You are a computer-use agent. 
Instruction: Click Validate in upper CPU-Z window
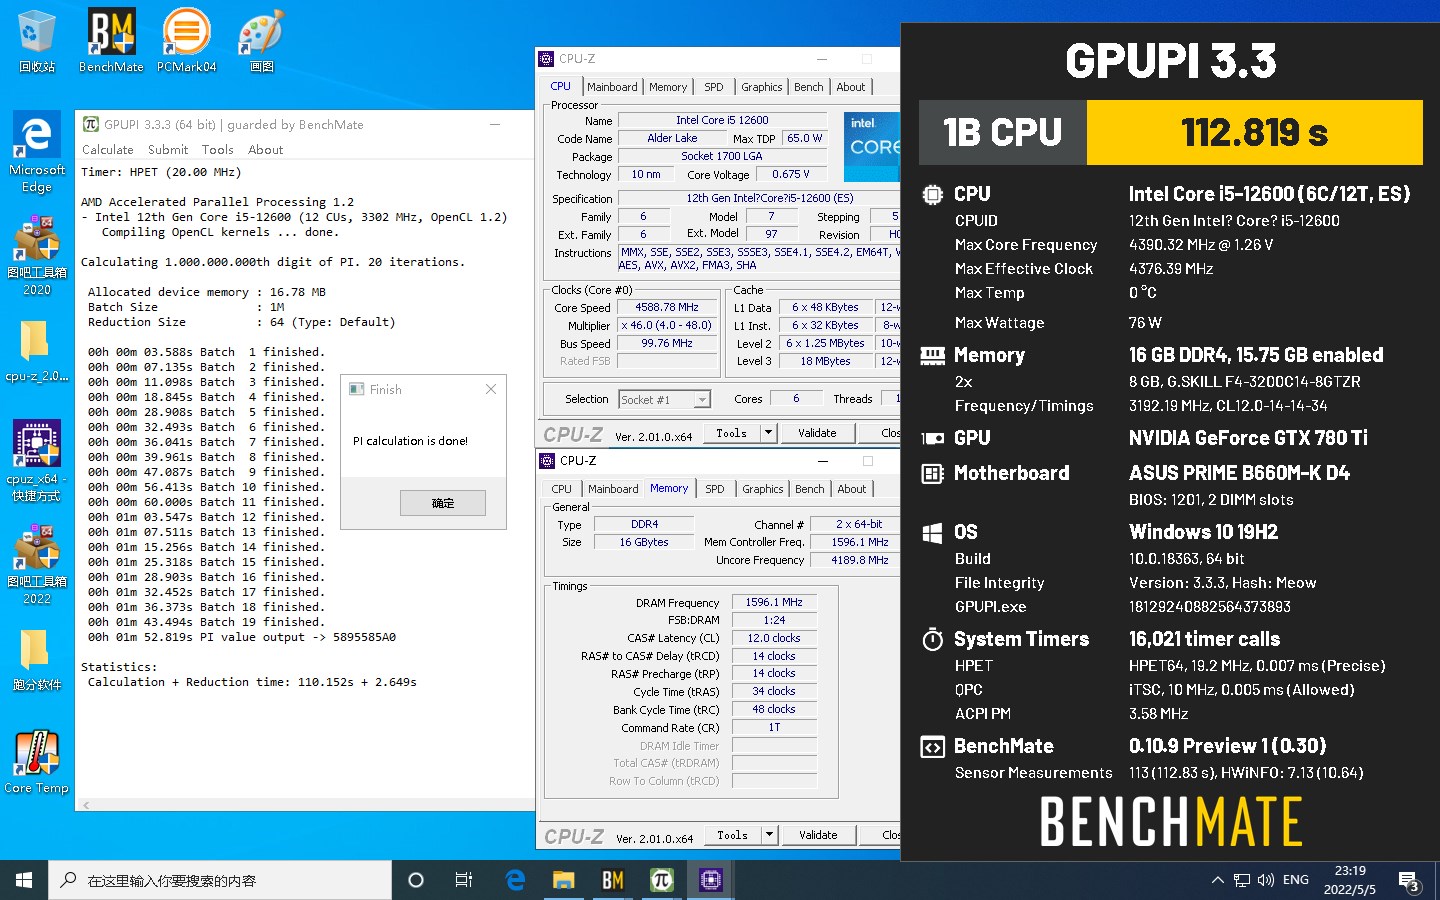[817, 433]
